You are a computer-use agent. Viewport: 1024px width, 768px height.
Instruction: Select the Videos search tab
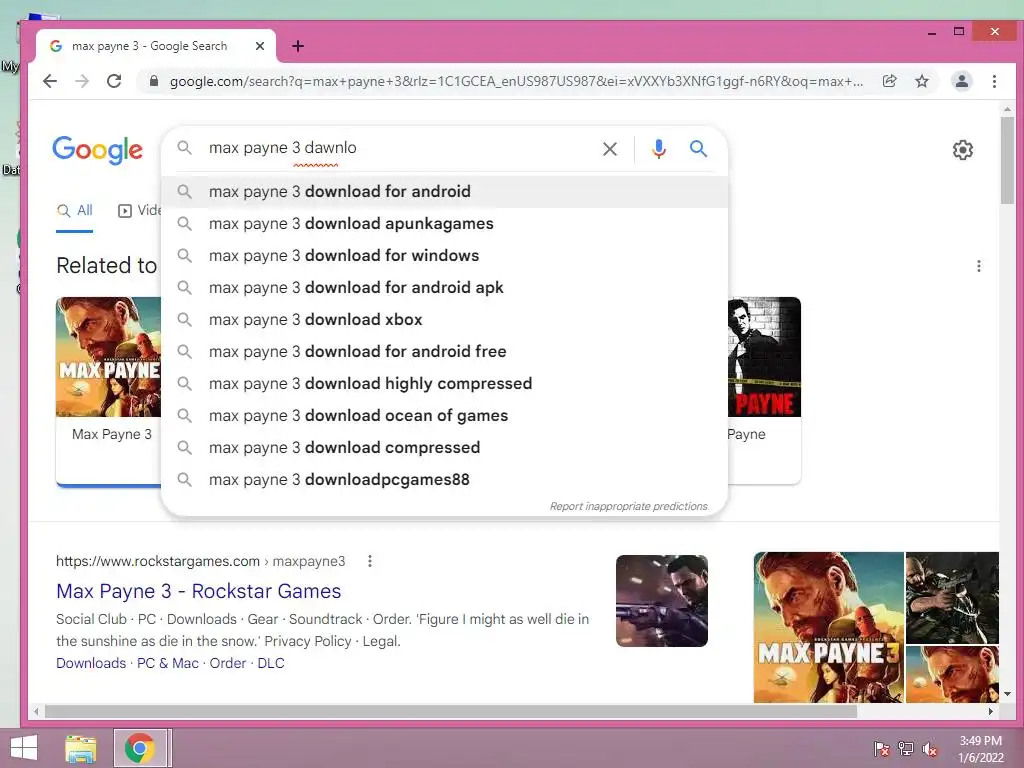(139, 210)
